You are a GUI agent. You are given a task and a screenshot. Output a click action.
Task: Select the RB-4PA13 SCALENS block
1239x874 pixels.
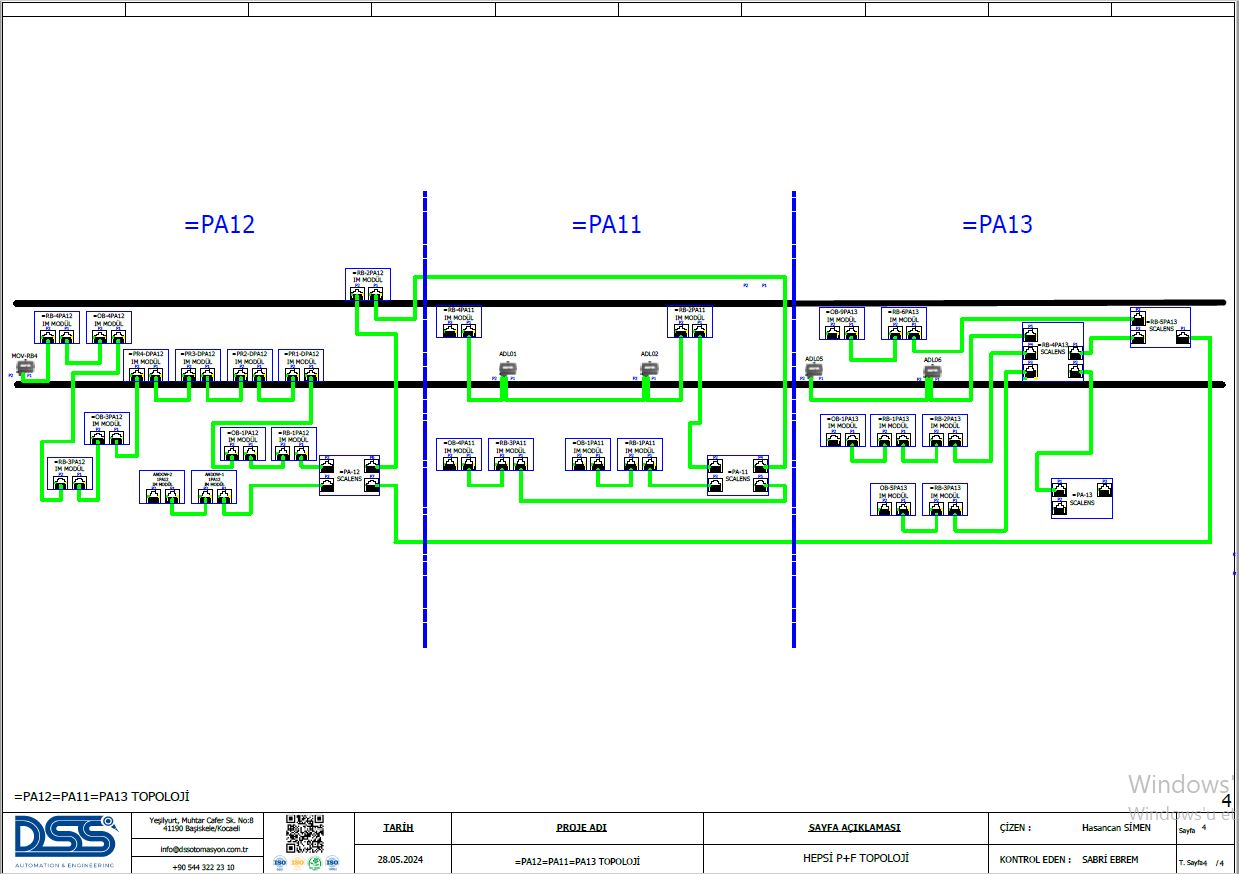1052,350
